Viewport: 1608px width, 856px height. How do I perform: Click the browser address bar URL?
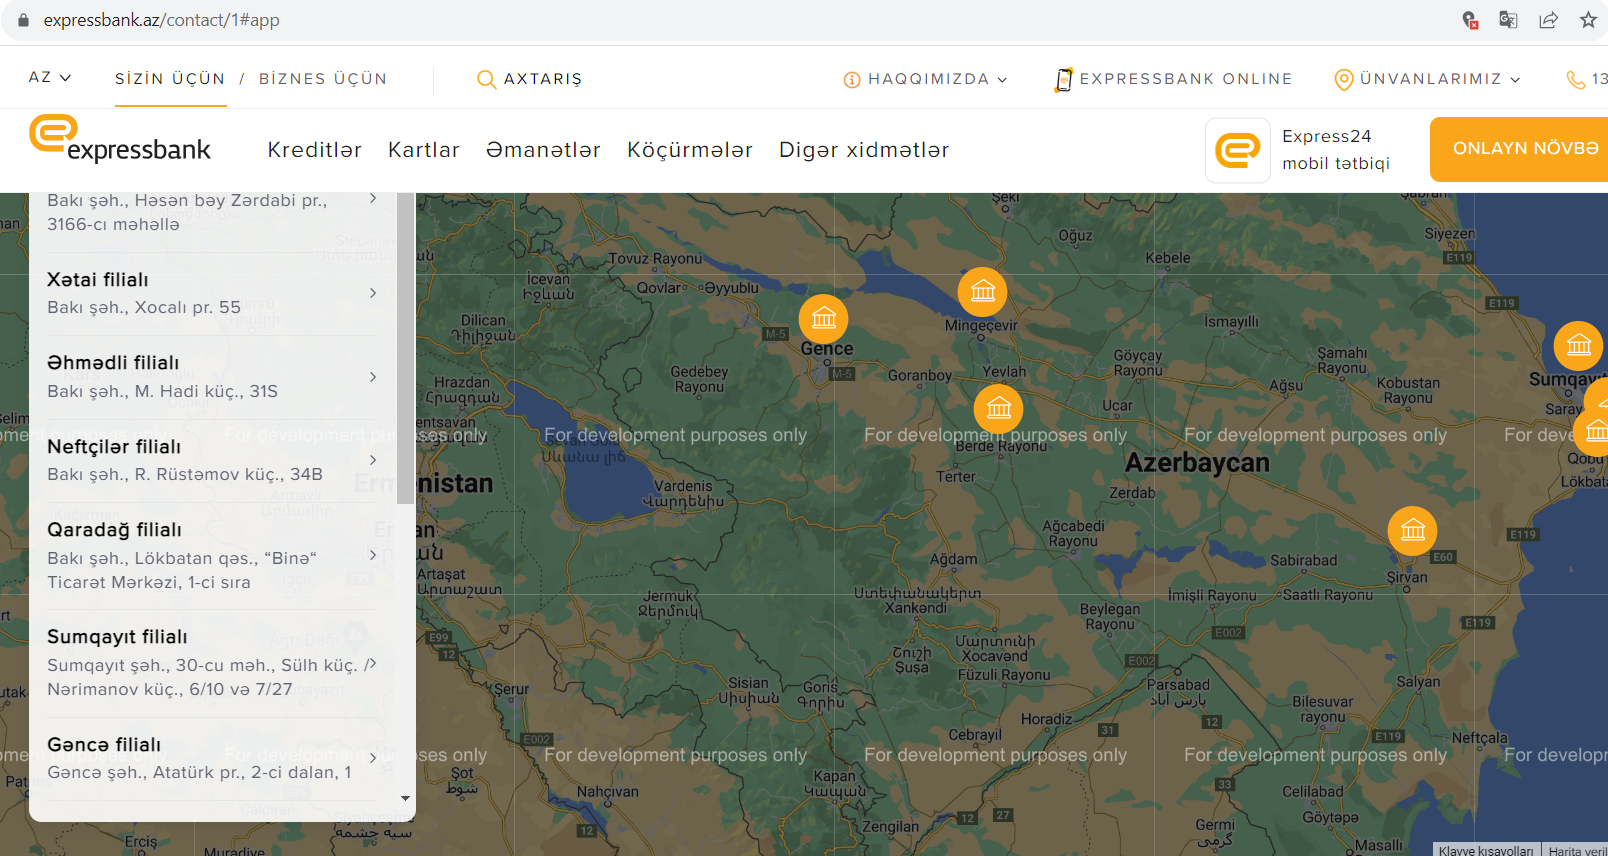click(161, 20)
